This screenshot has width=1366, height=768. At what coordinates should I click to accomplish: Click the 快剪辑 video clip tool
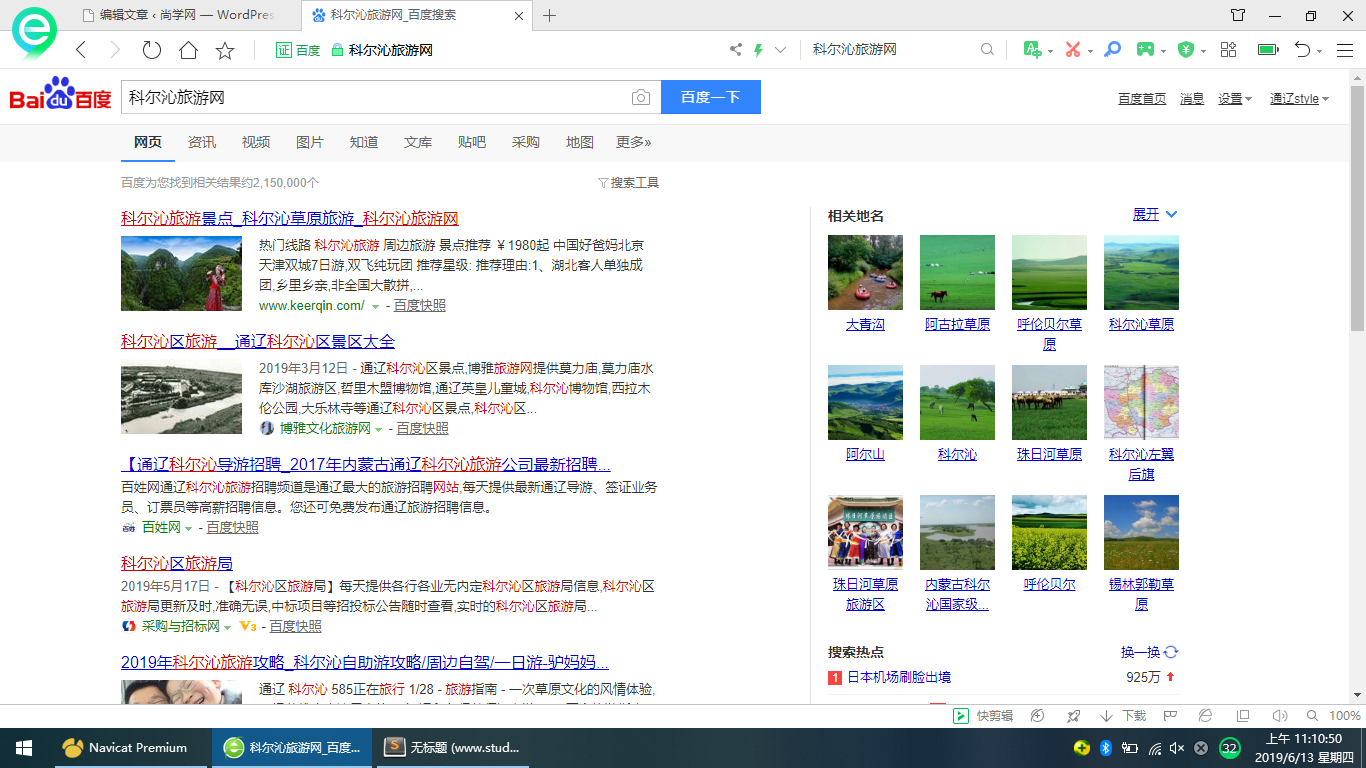pyautogui.click(x=983, y=716)
